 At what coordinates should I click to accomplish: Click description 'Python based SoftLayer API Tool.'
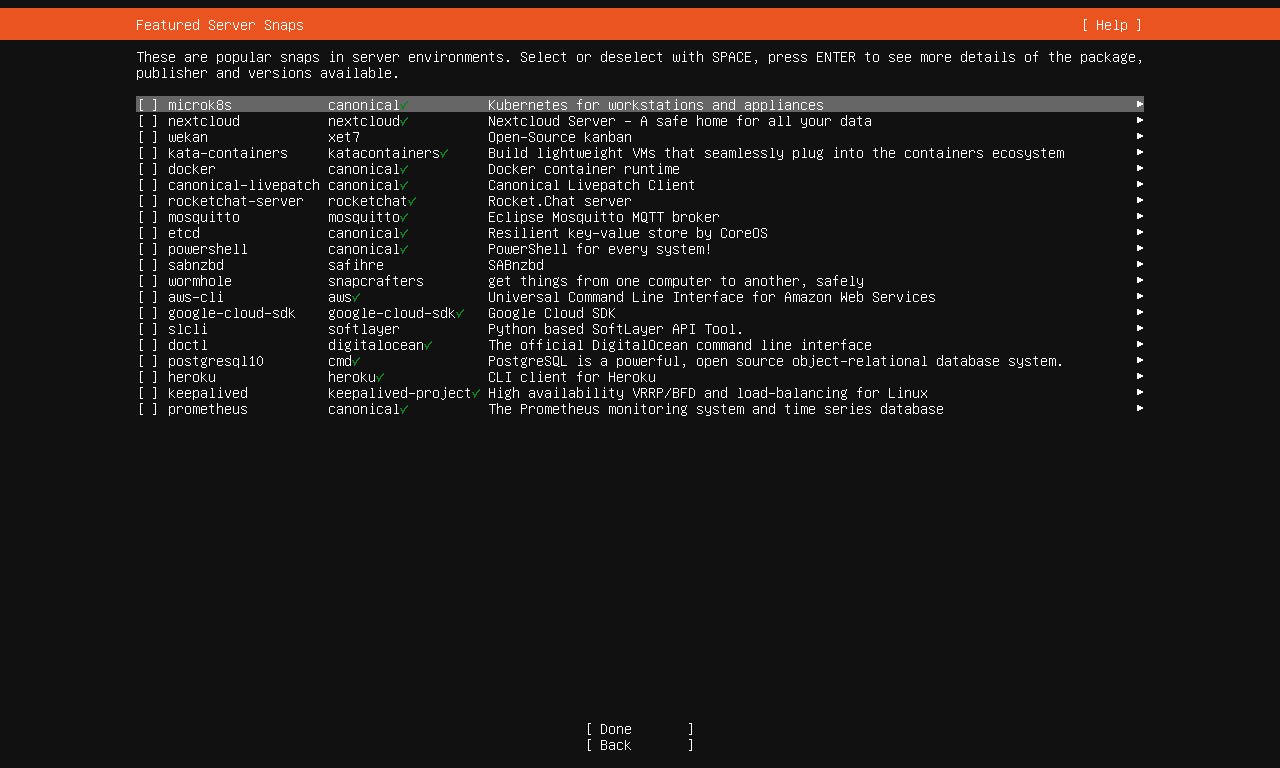click(x=616, y=329)
